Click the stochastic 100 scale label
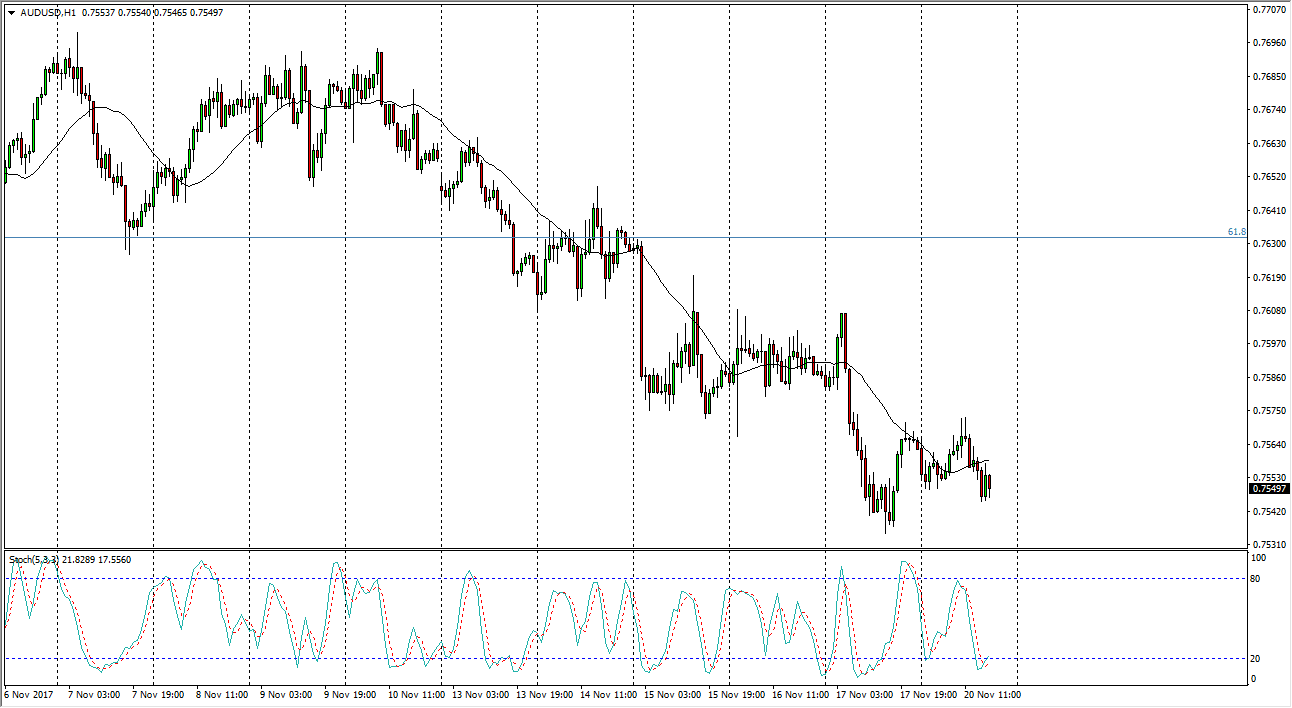This screenshot has height=708, width=1292. tap(1259, 557)
